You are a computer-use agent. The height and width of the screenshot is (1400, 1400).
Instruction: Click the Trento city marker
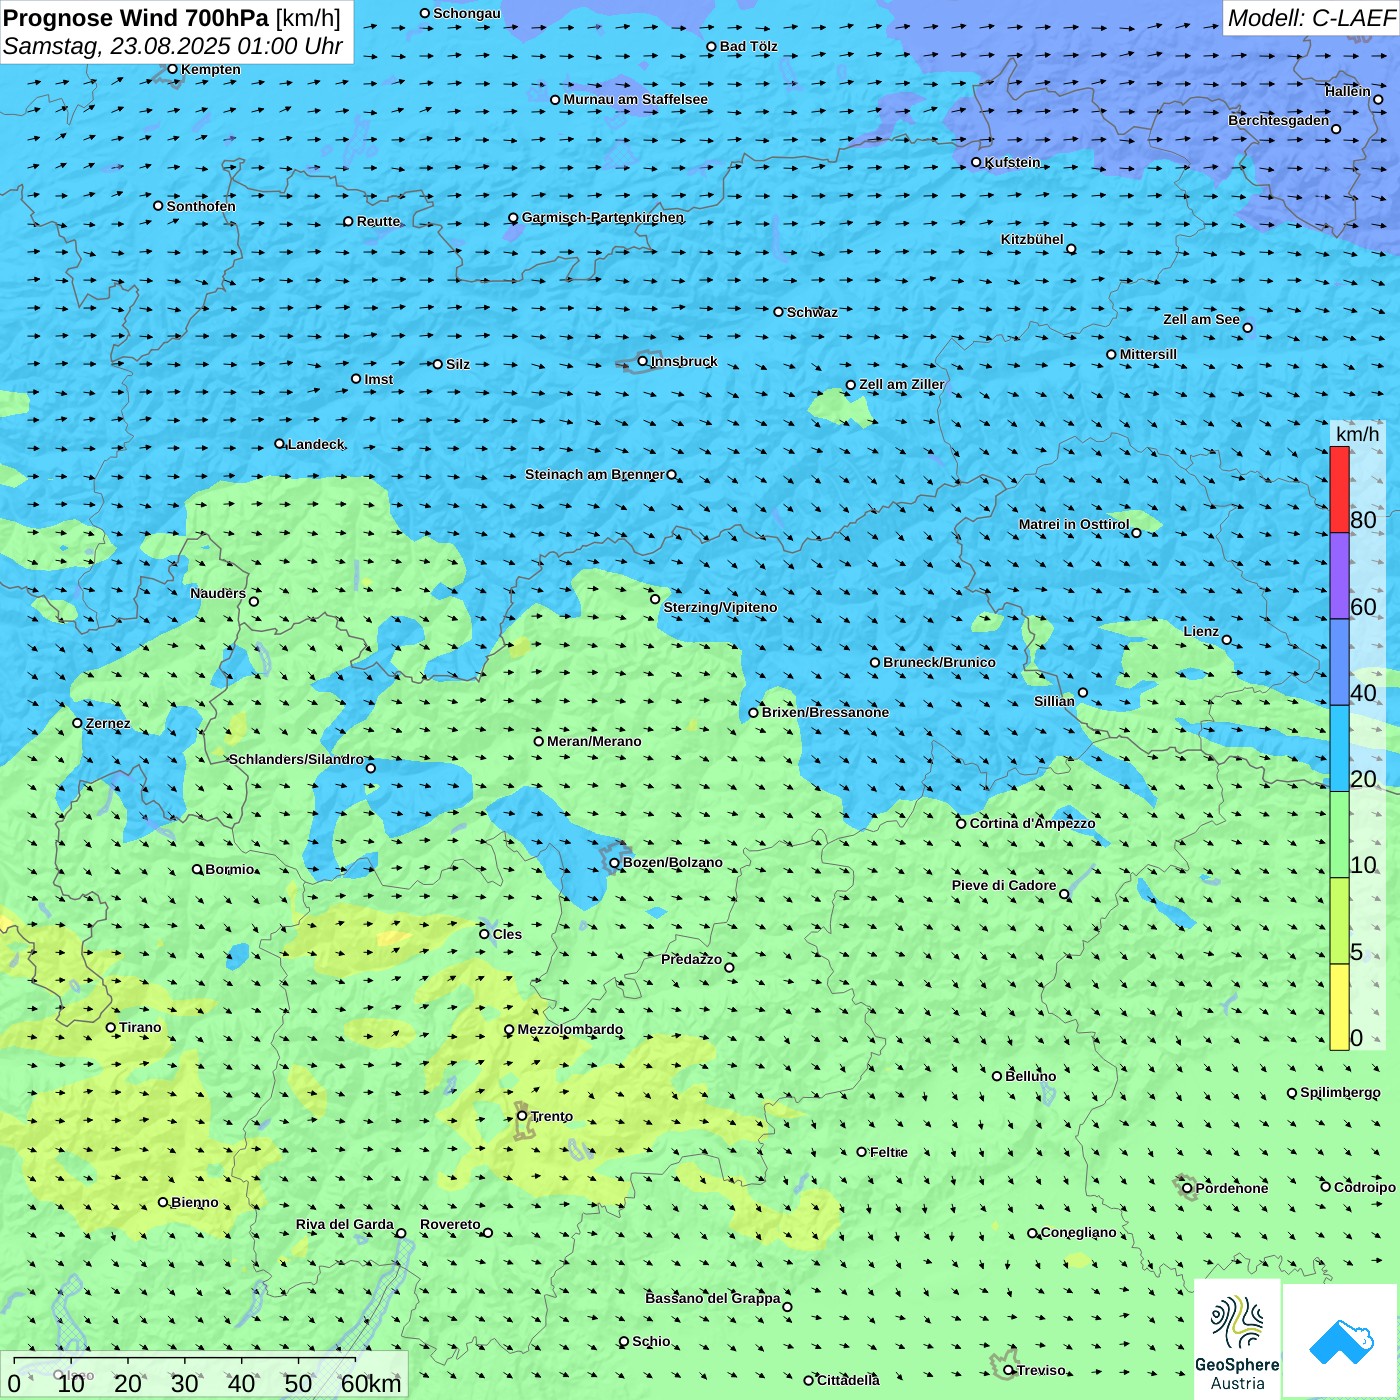[x=522, y=1116]
